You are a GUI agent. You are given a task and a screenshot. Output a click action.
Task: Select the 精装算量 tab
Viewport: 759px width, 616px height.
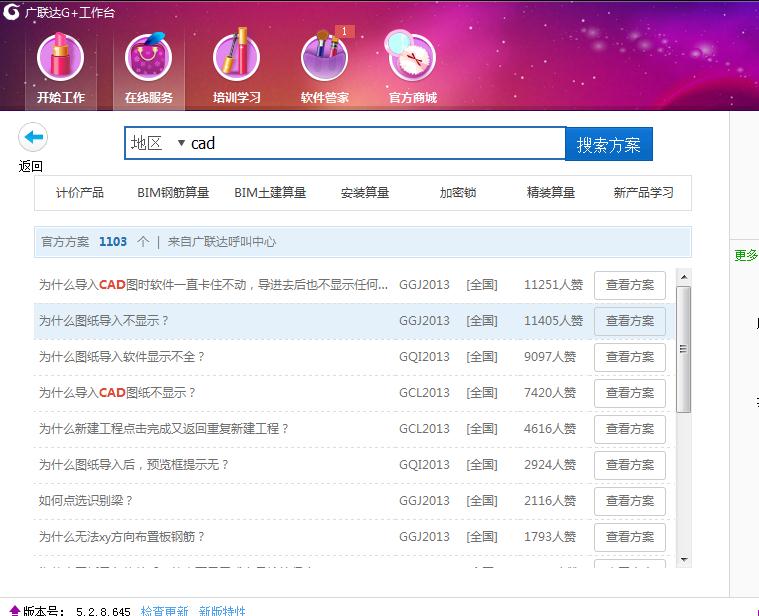tap(551, 193)
